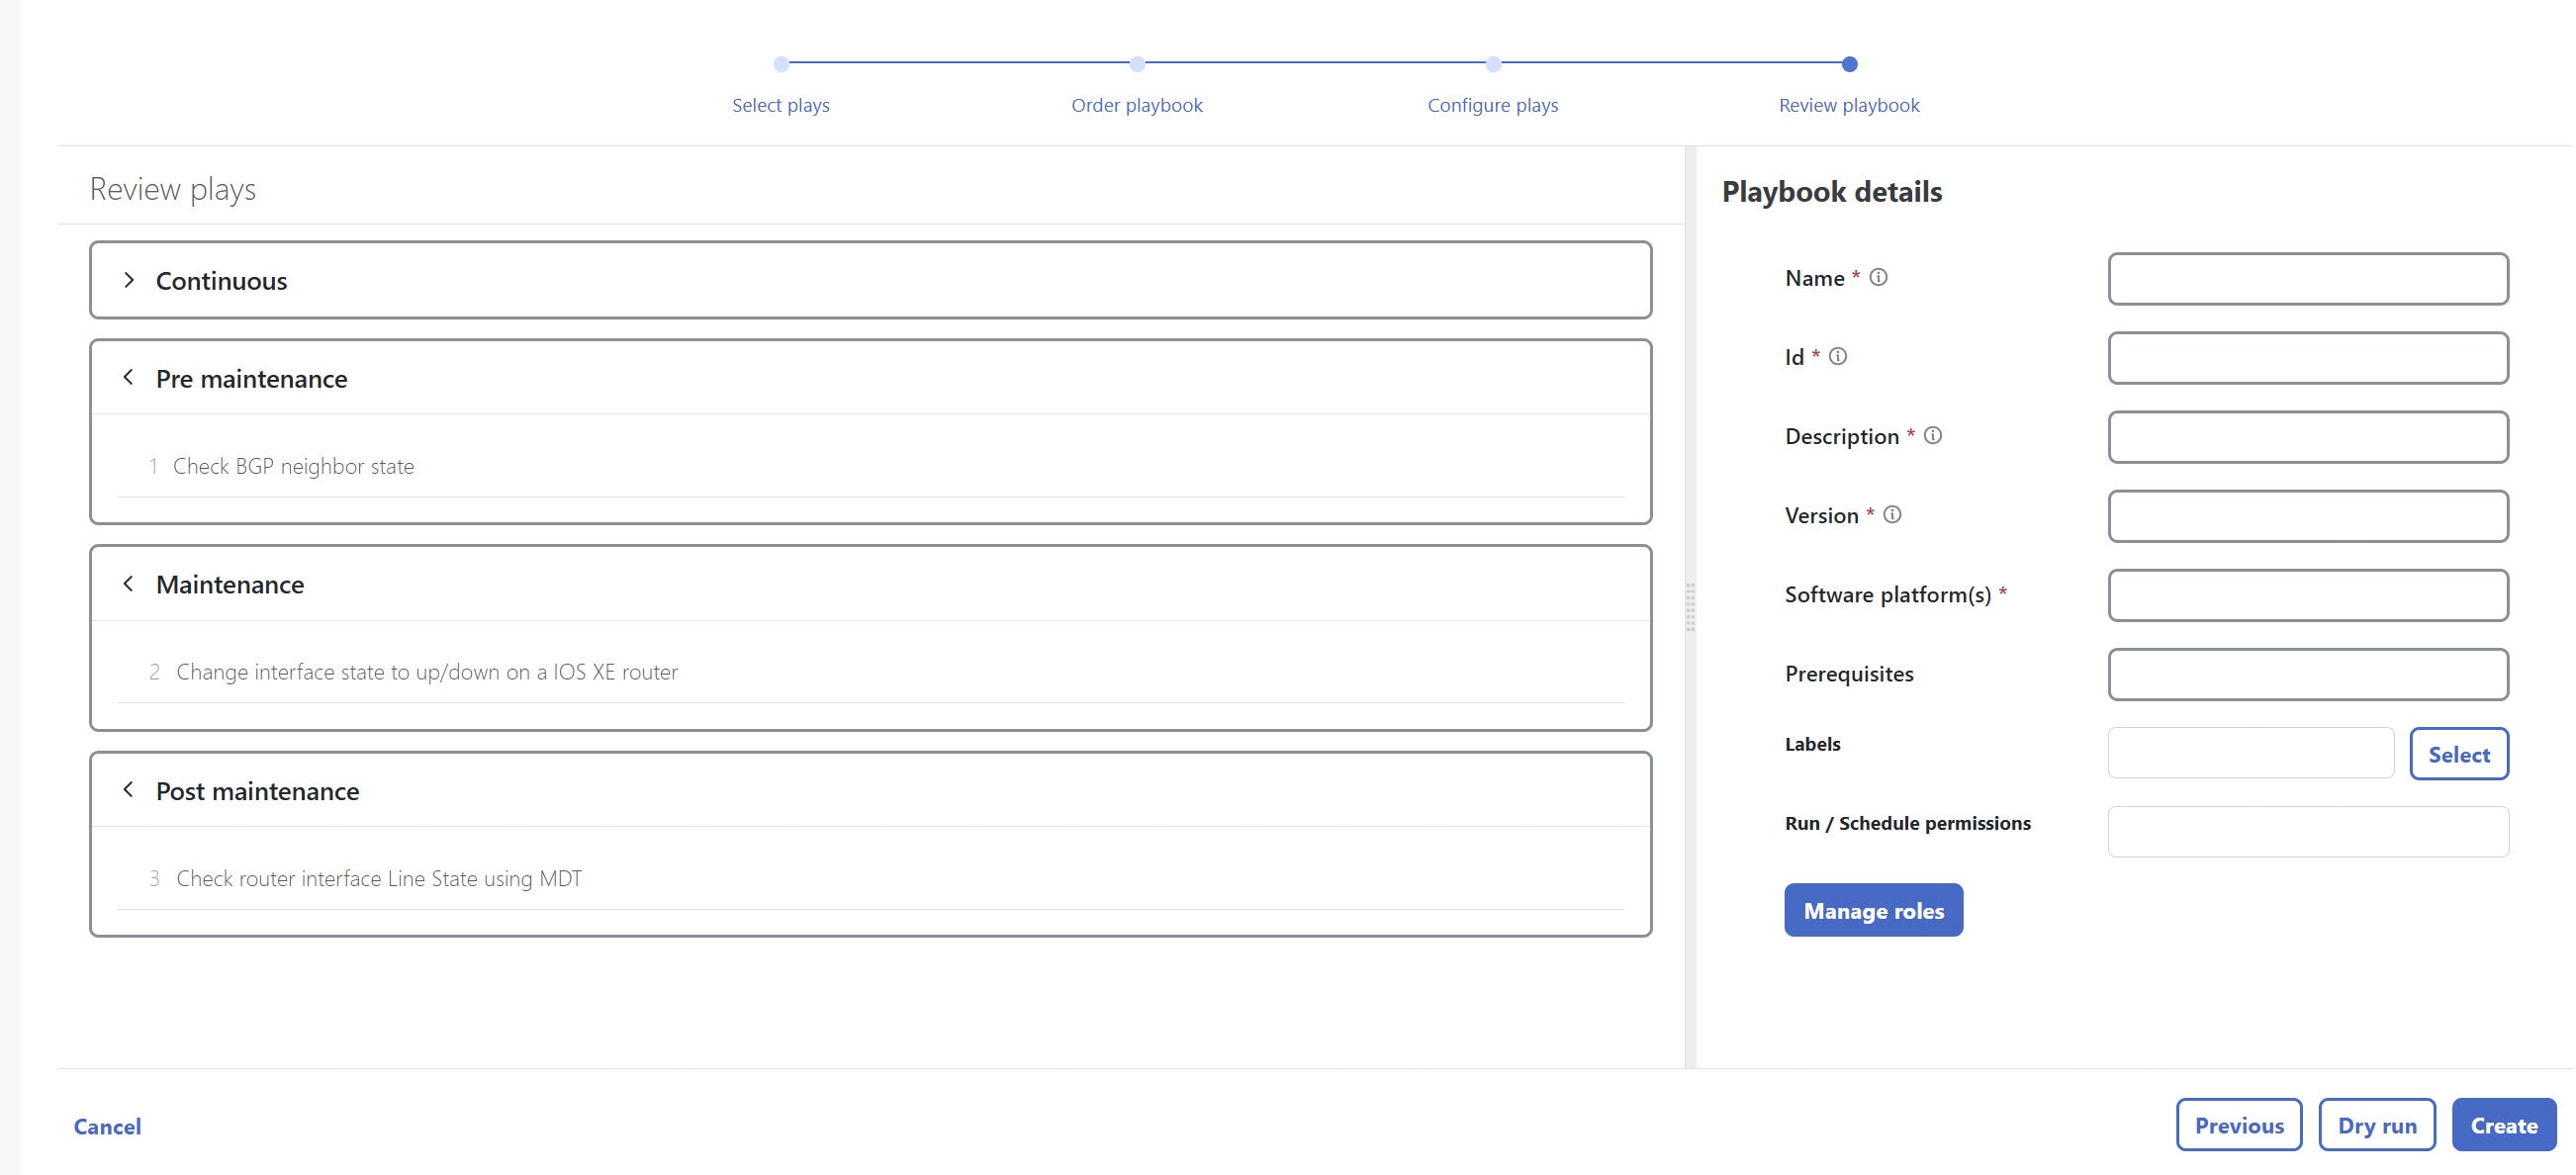This screenshot has height=1175, width=2576.
Task: Click the Post maintenance section title
Action: click(257, 791)
